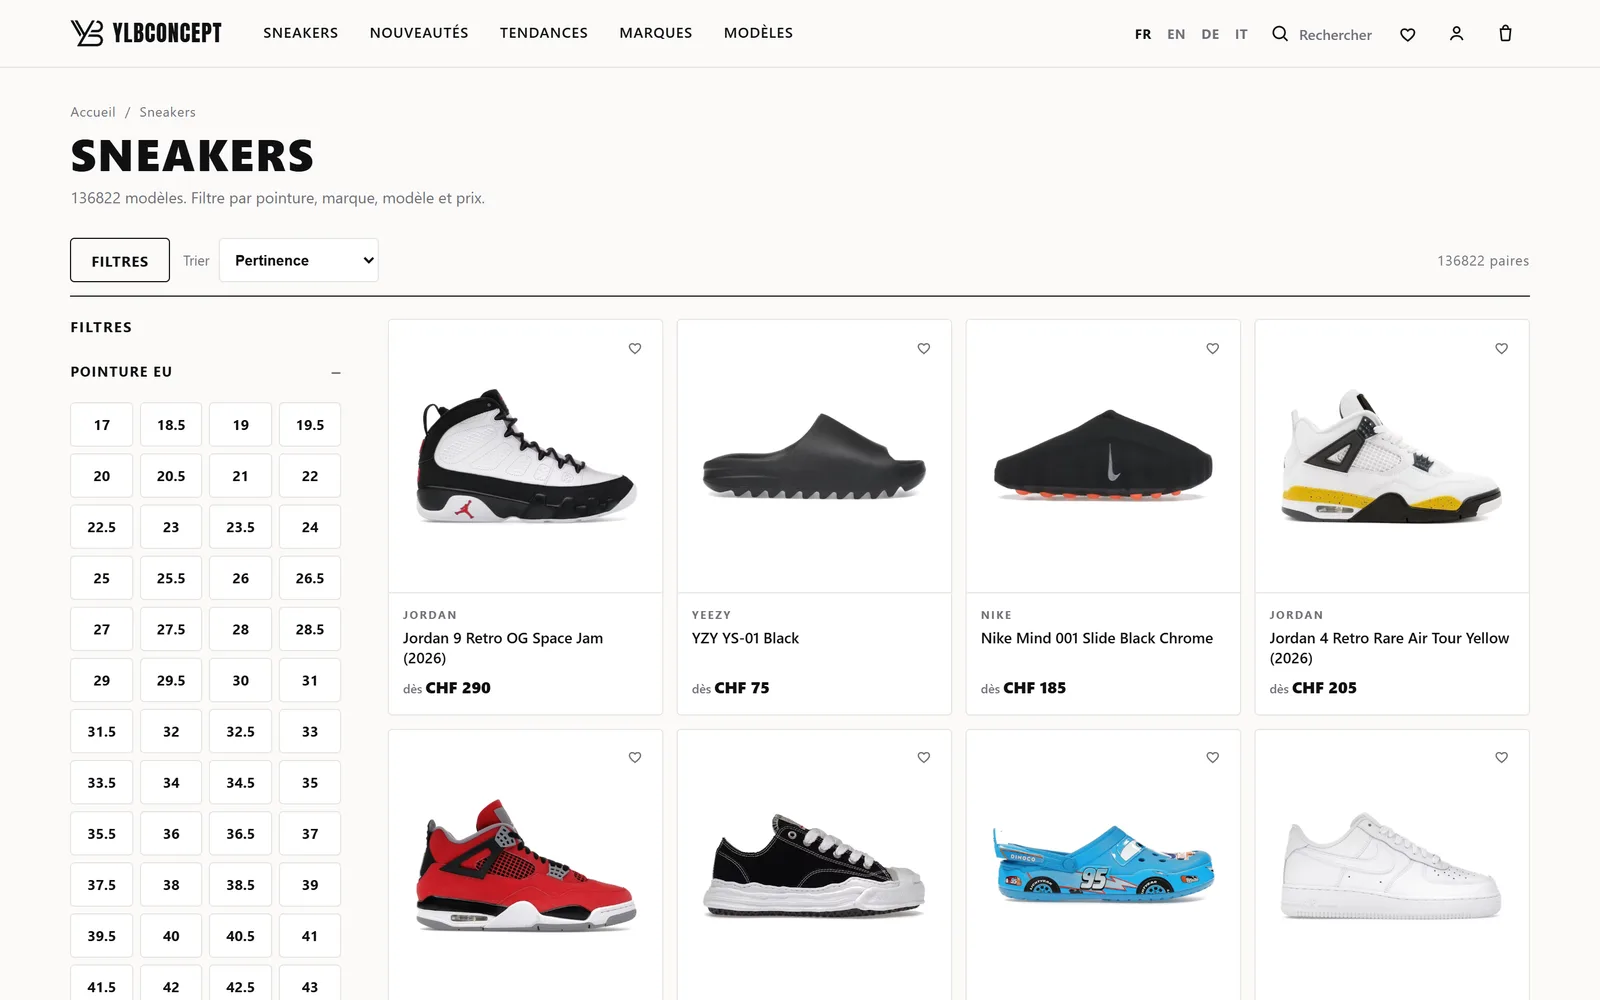Toggle size 29.5 filter

(171, 680)
